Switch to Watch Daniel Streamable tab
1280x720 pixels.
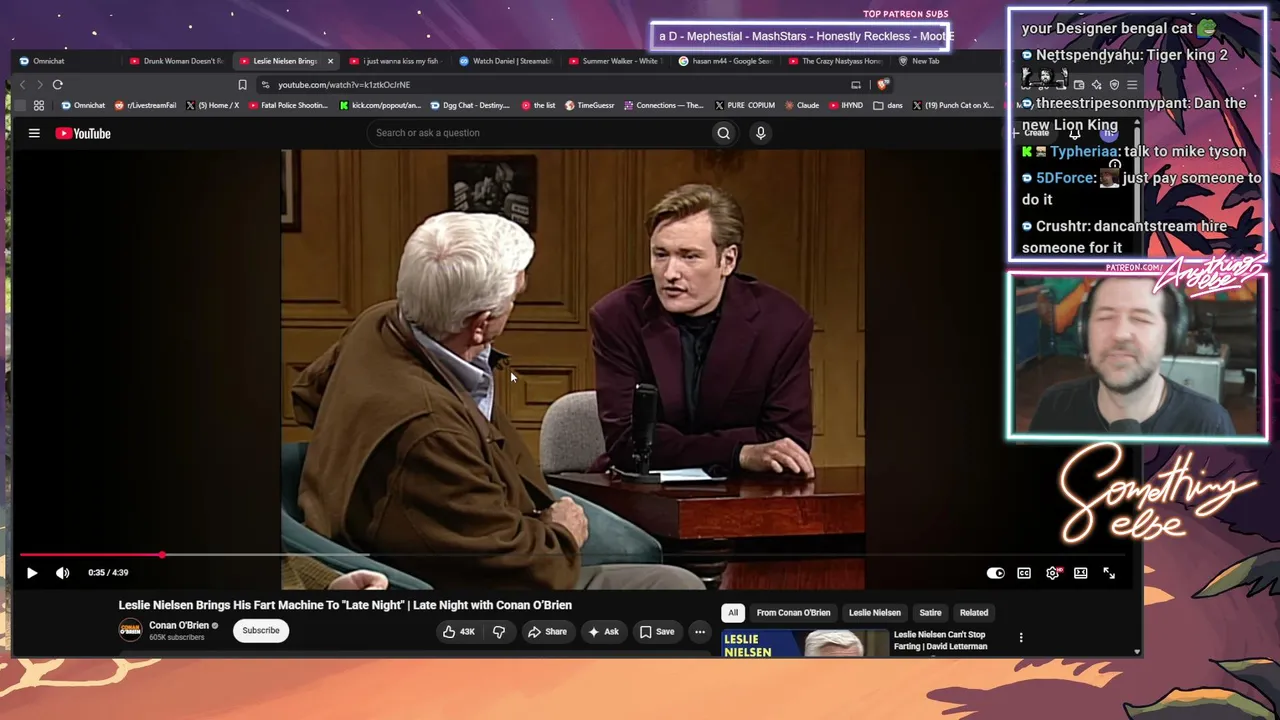(506, 61)
